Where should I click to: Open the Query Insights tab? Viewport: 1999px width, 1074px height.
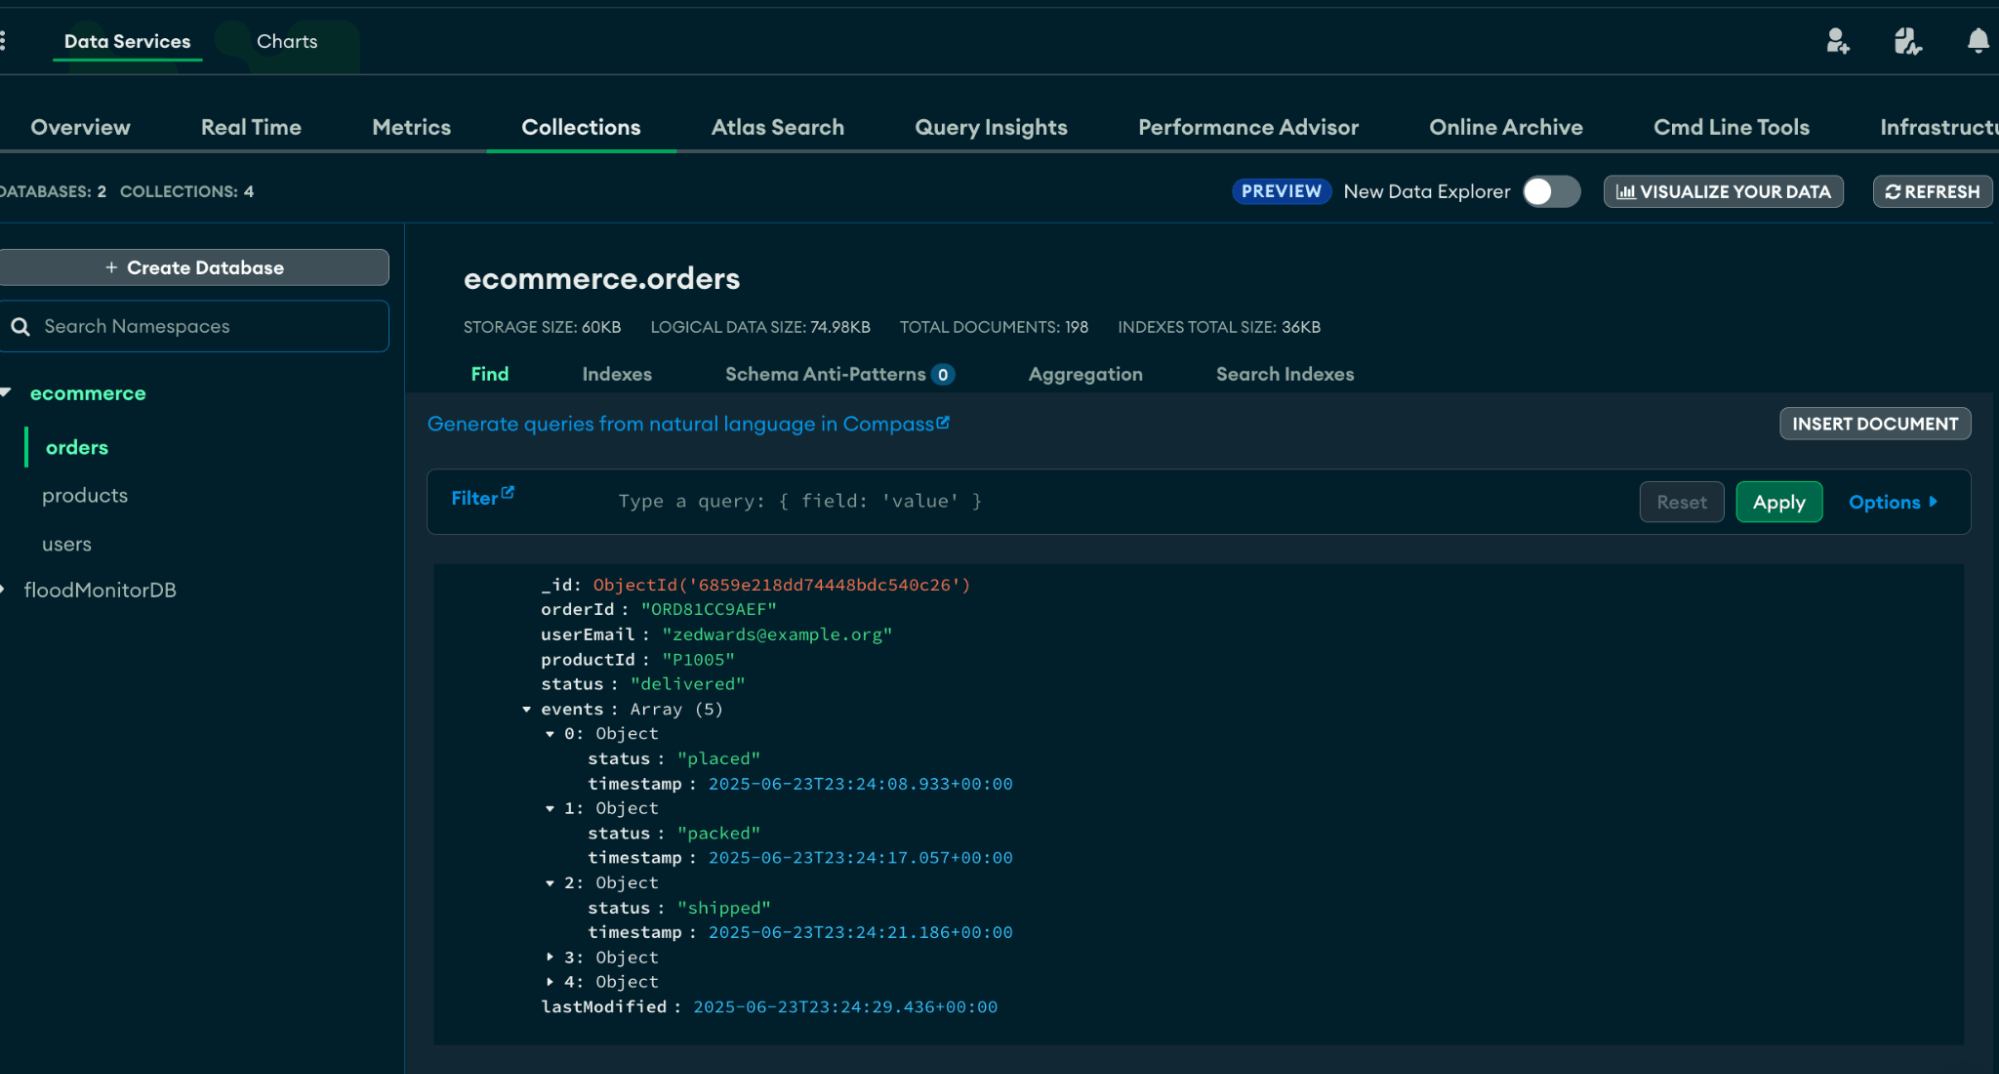point(991,127)
